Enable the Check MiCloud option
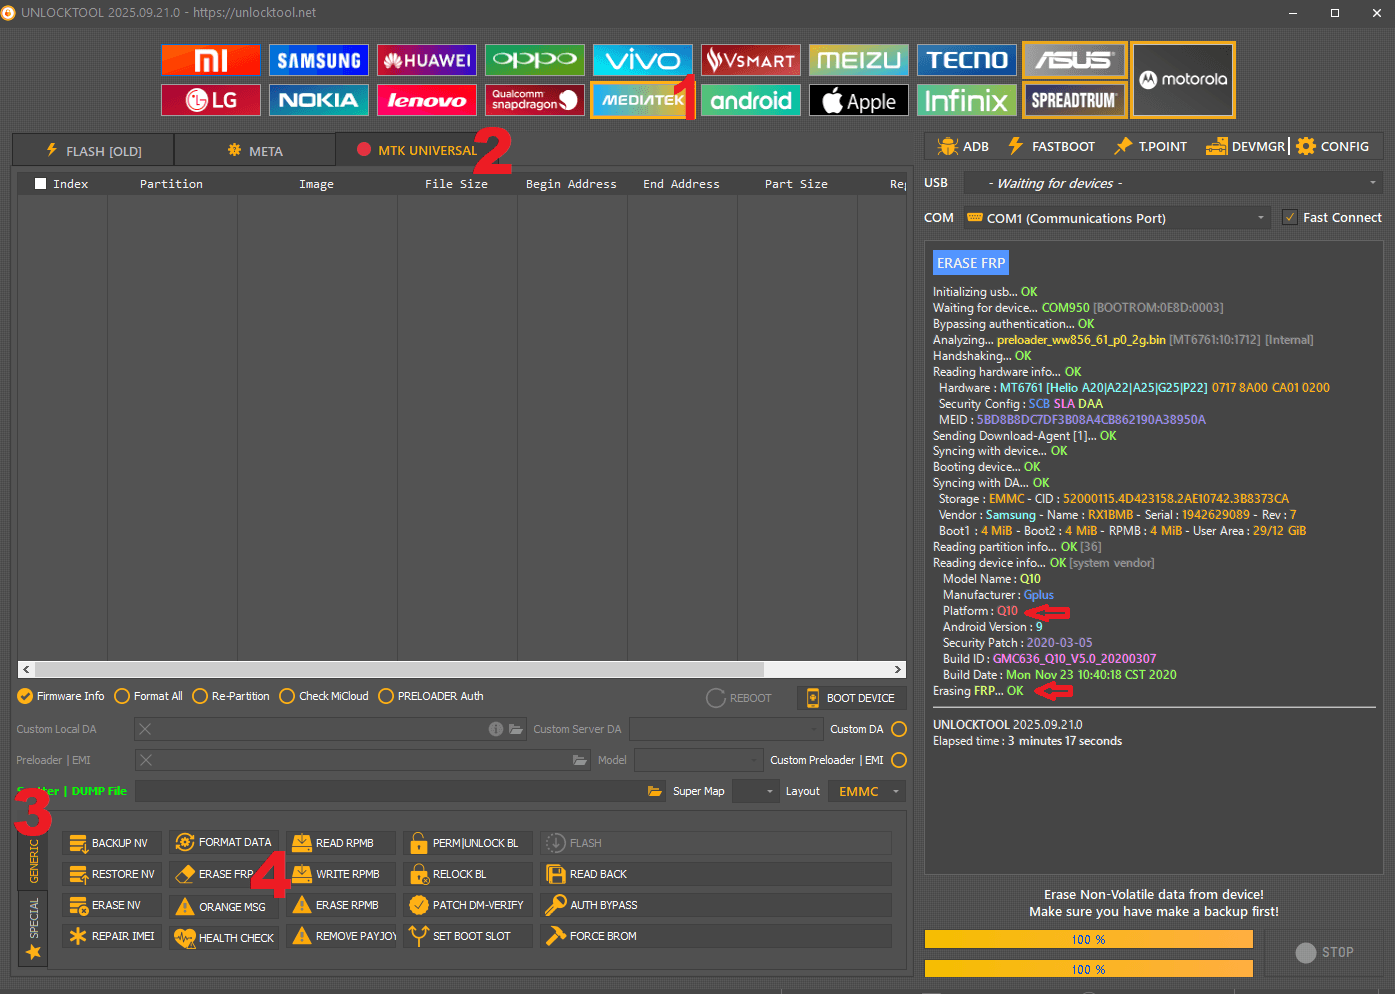 coord(287,696)
